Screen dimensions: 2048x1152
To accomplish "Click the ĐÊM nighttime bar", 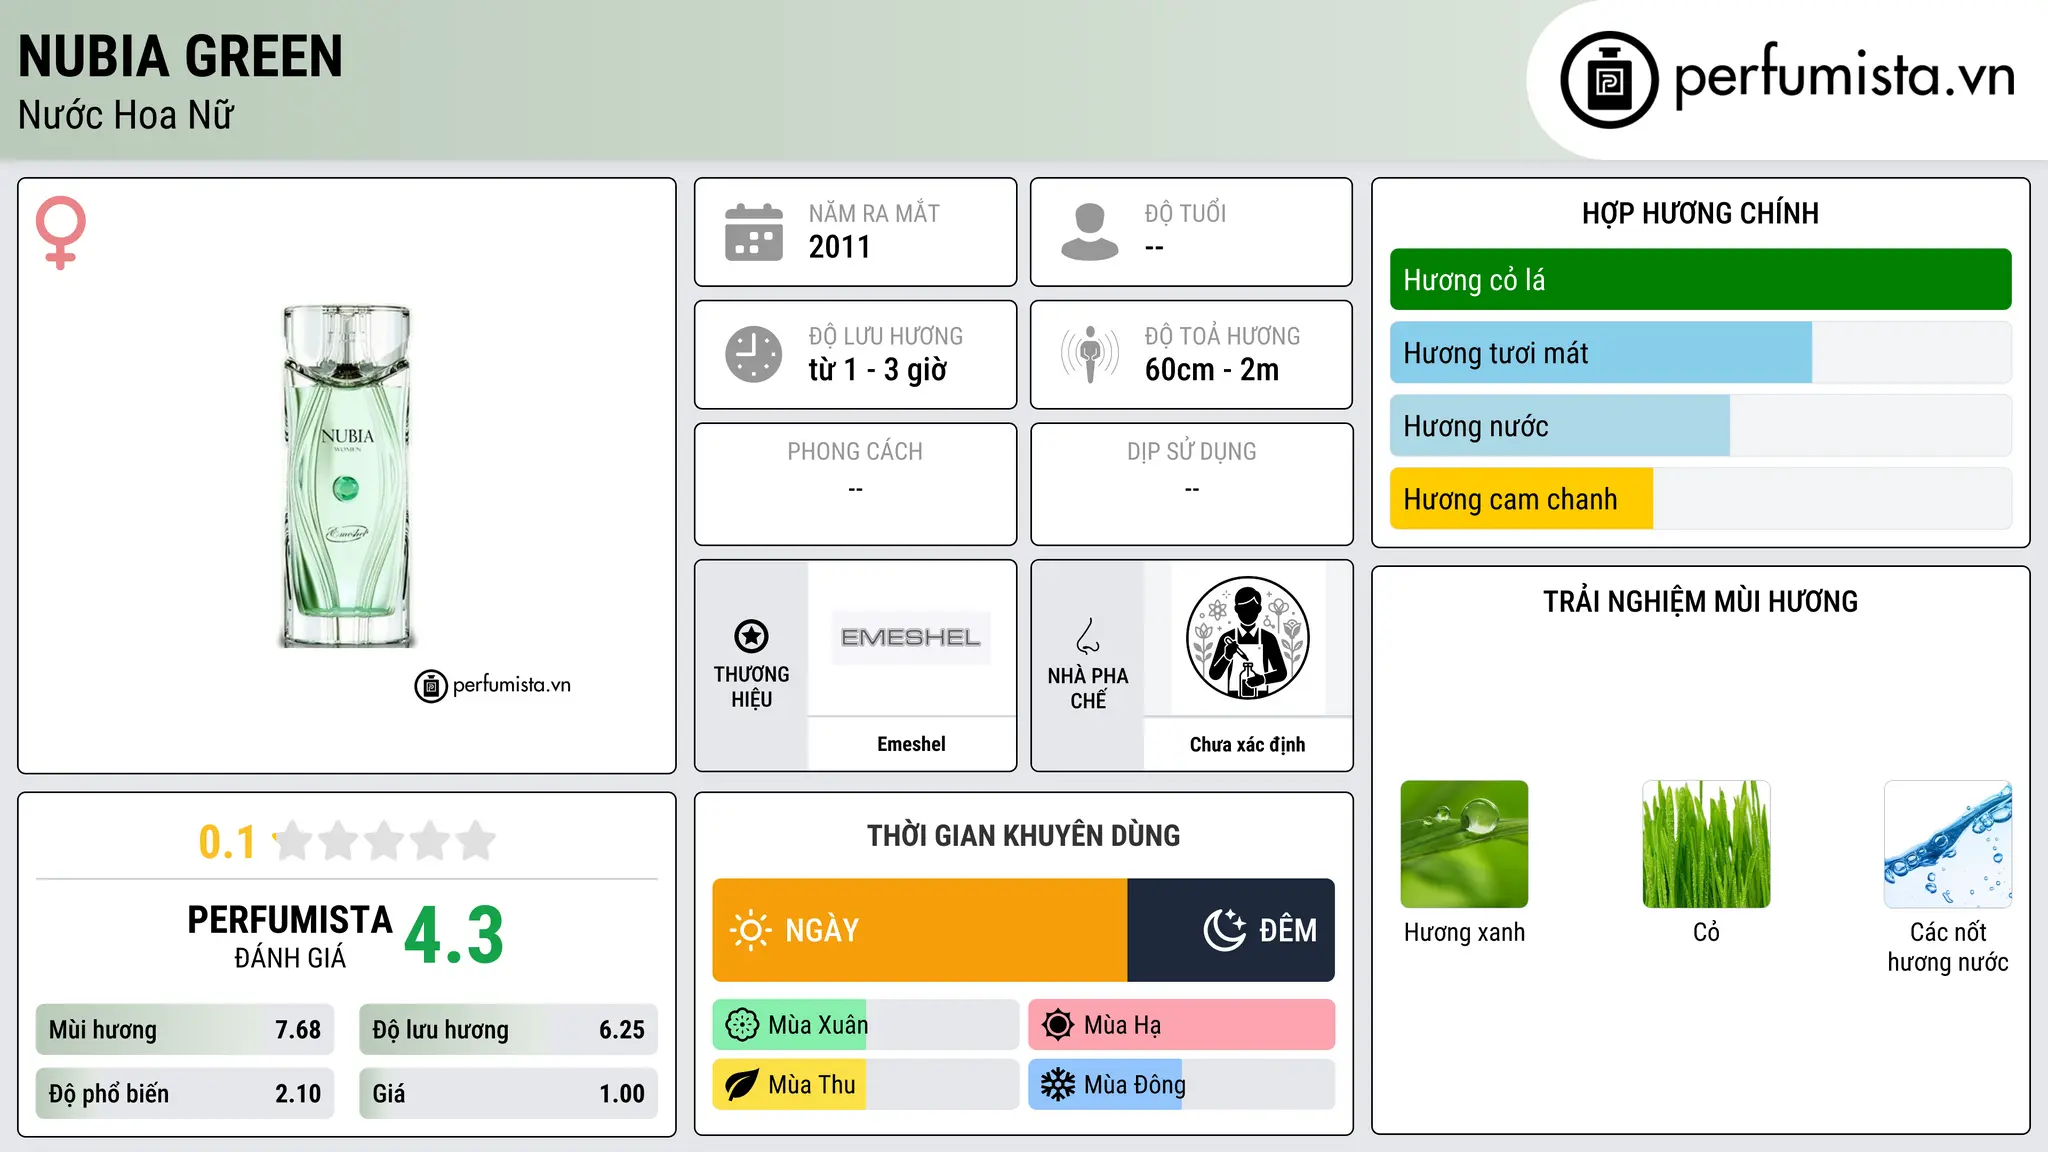I will pos(1231,930).
